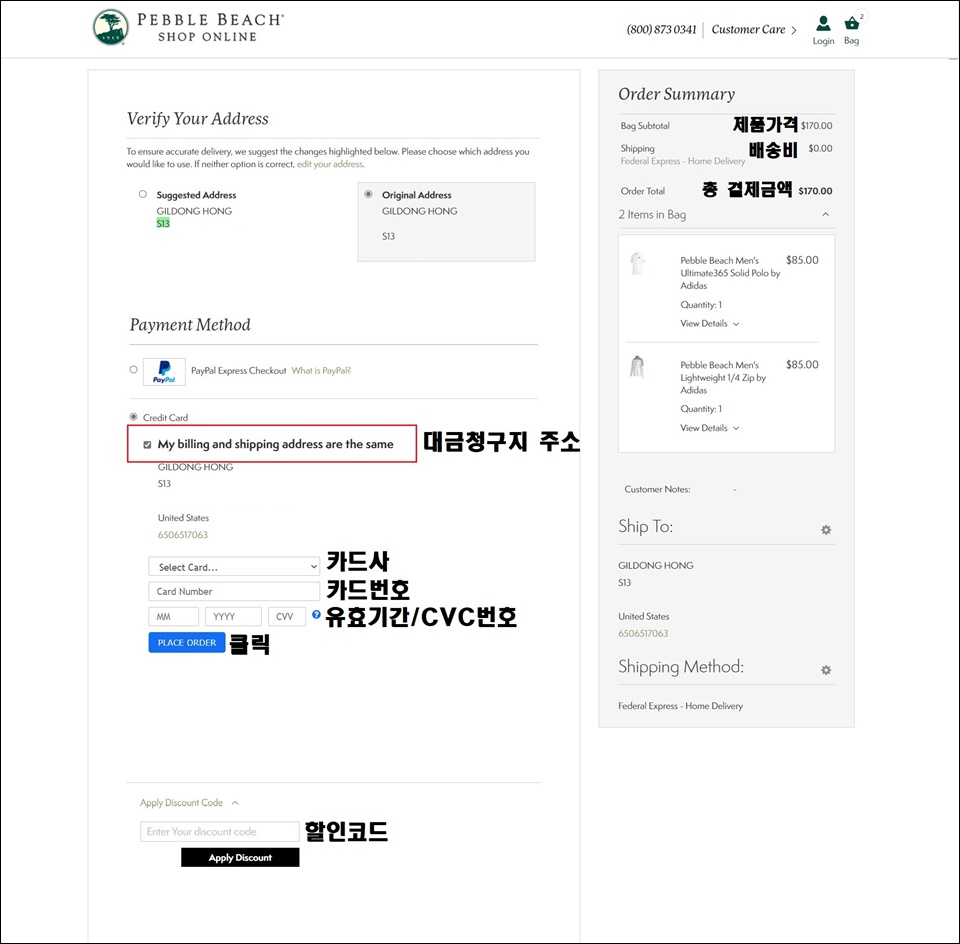The image size is (960, 944).
Task: Click the Ship To gear icon
Action: point(826,530)
